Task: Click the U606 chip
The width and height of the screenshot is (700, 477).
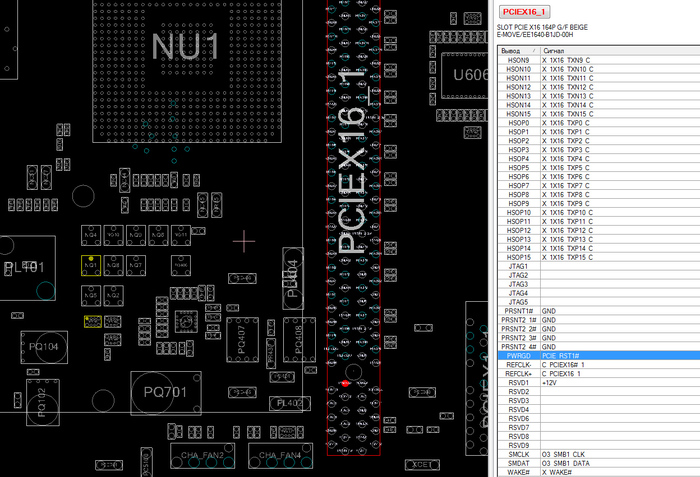Action: [468, 77]
